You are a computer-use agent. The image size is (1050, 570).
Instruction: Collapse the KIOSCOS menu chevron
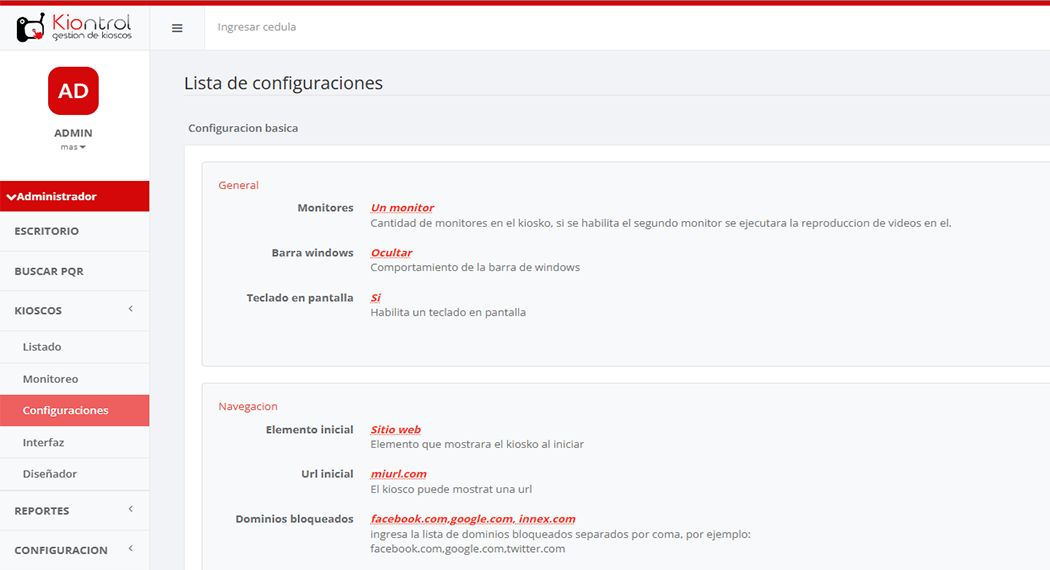click(130, 310)
